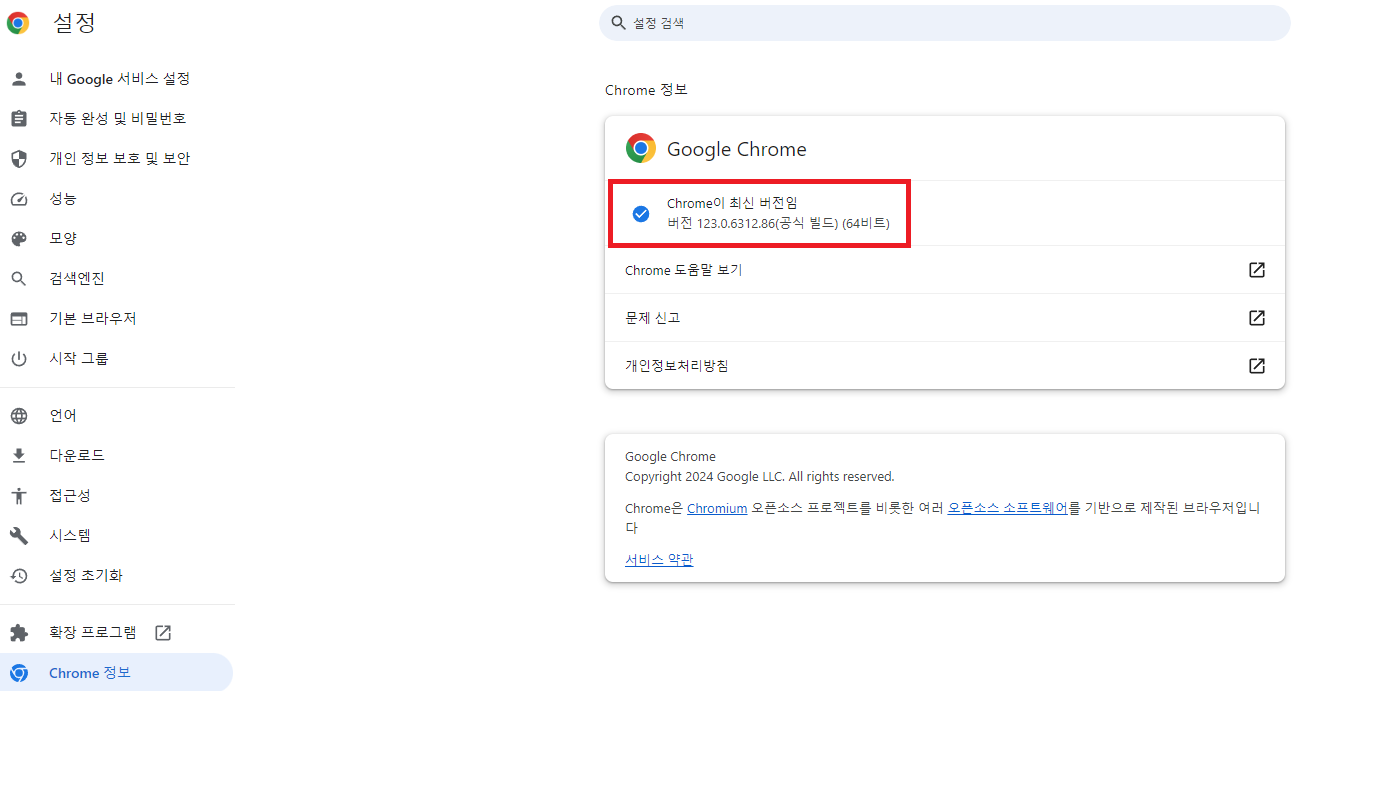Click the accessibility figure icon for 접근성

(19, 496)
